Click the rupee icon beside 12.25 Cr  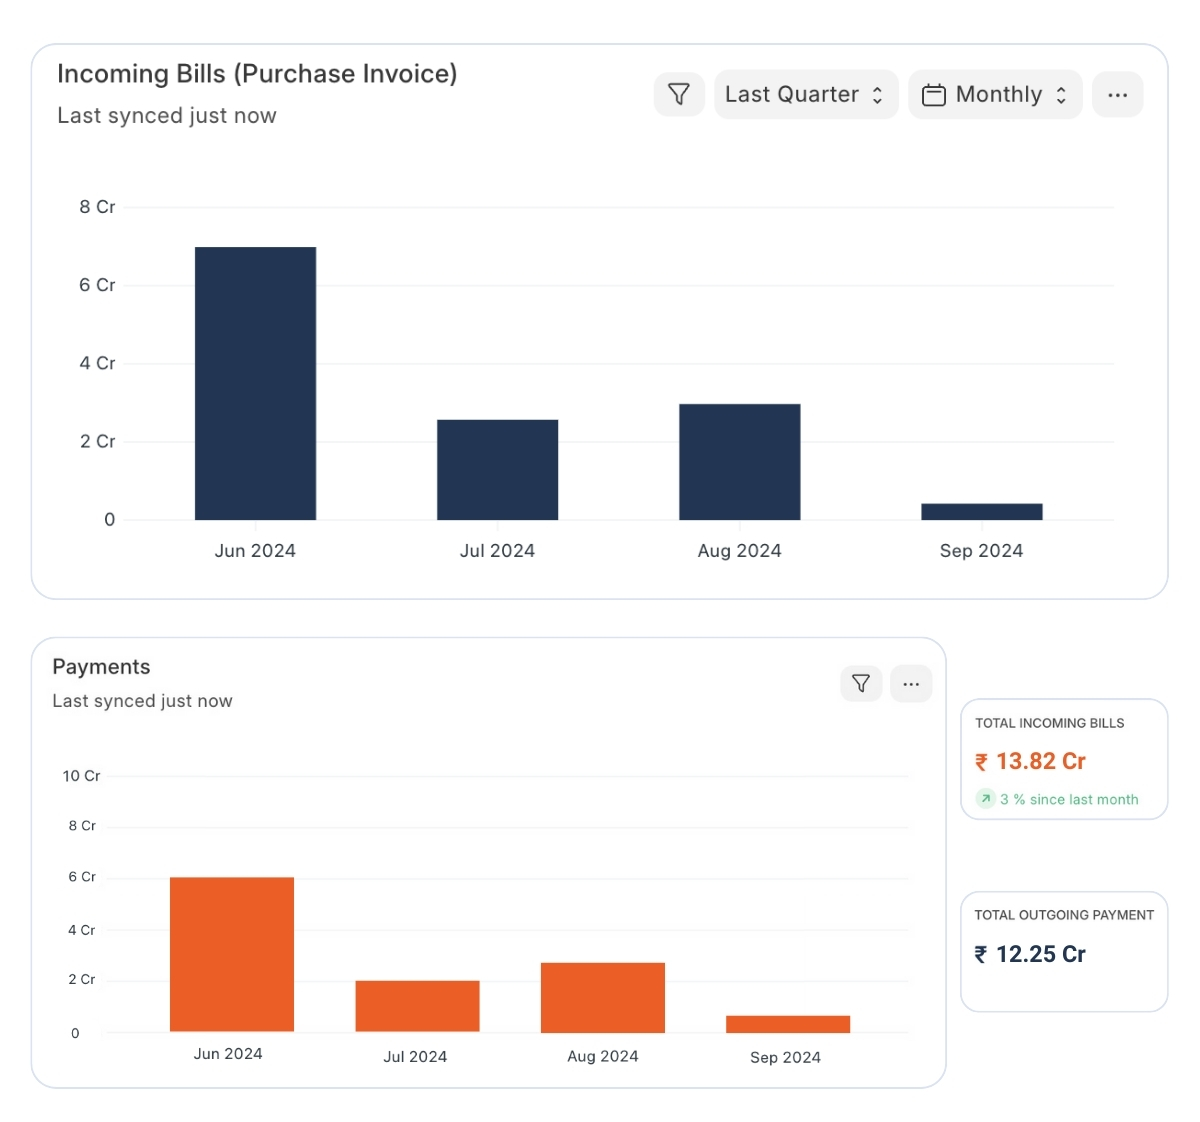(981, 955)
